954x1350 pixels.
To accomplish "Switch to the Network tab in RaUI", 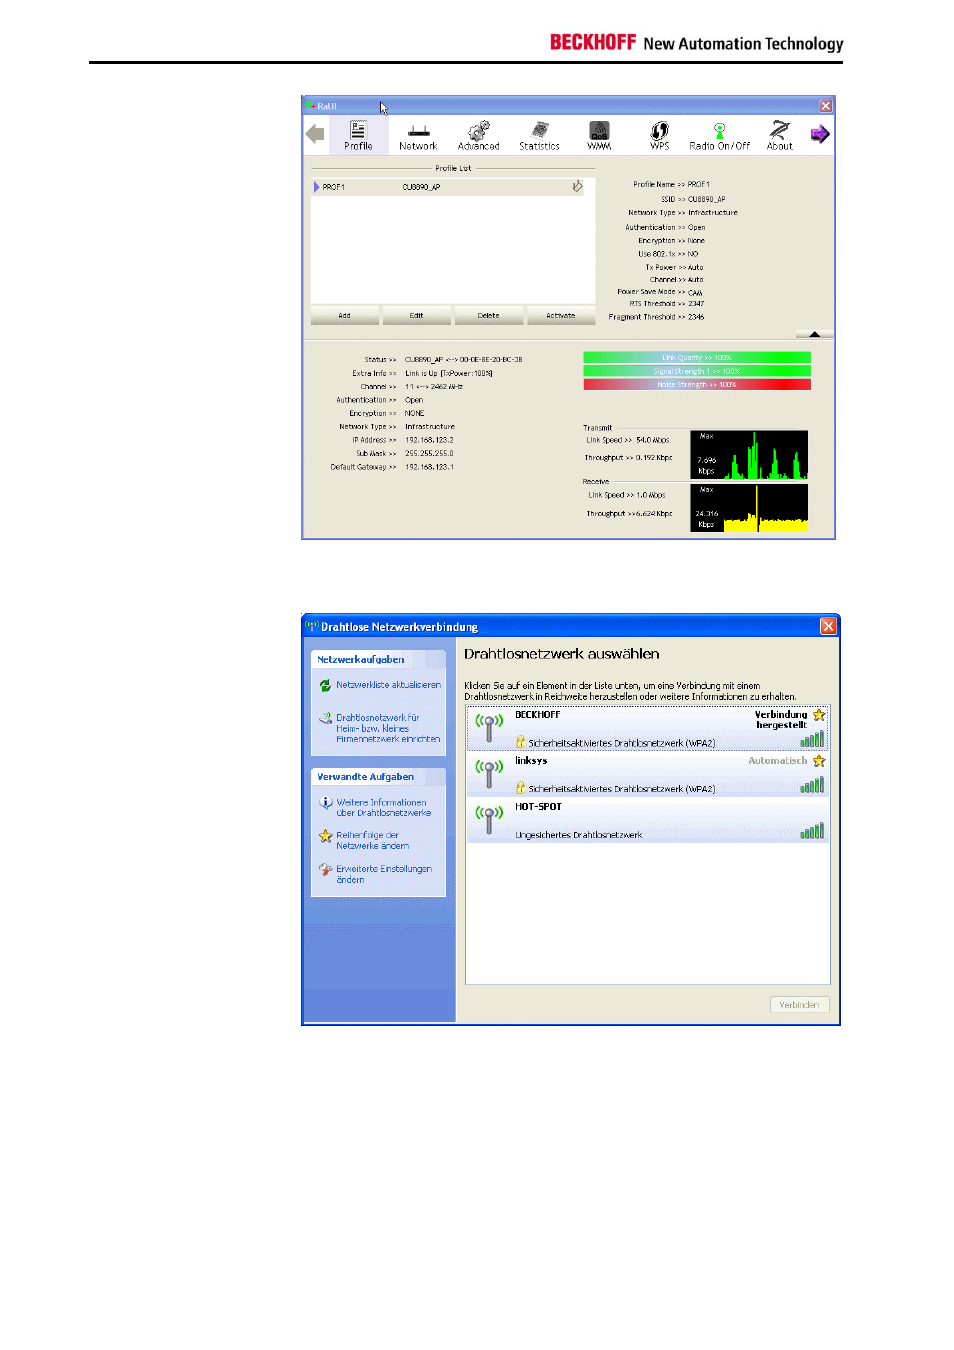I will pos(418,136).
